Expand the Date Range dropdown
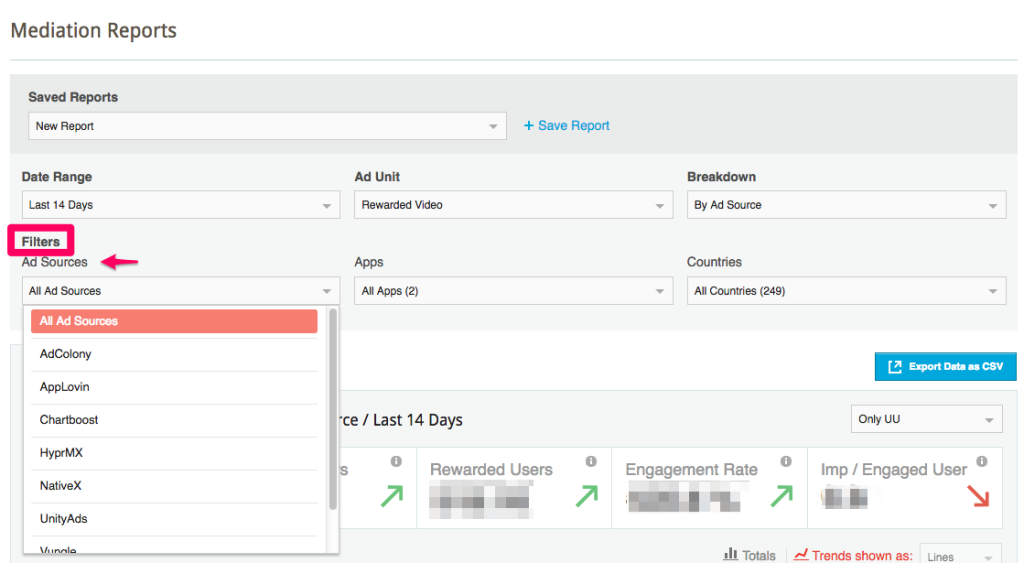Viewport: 1024px width, 563px height. [180, 205]
